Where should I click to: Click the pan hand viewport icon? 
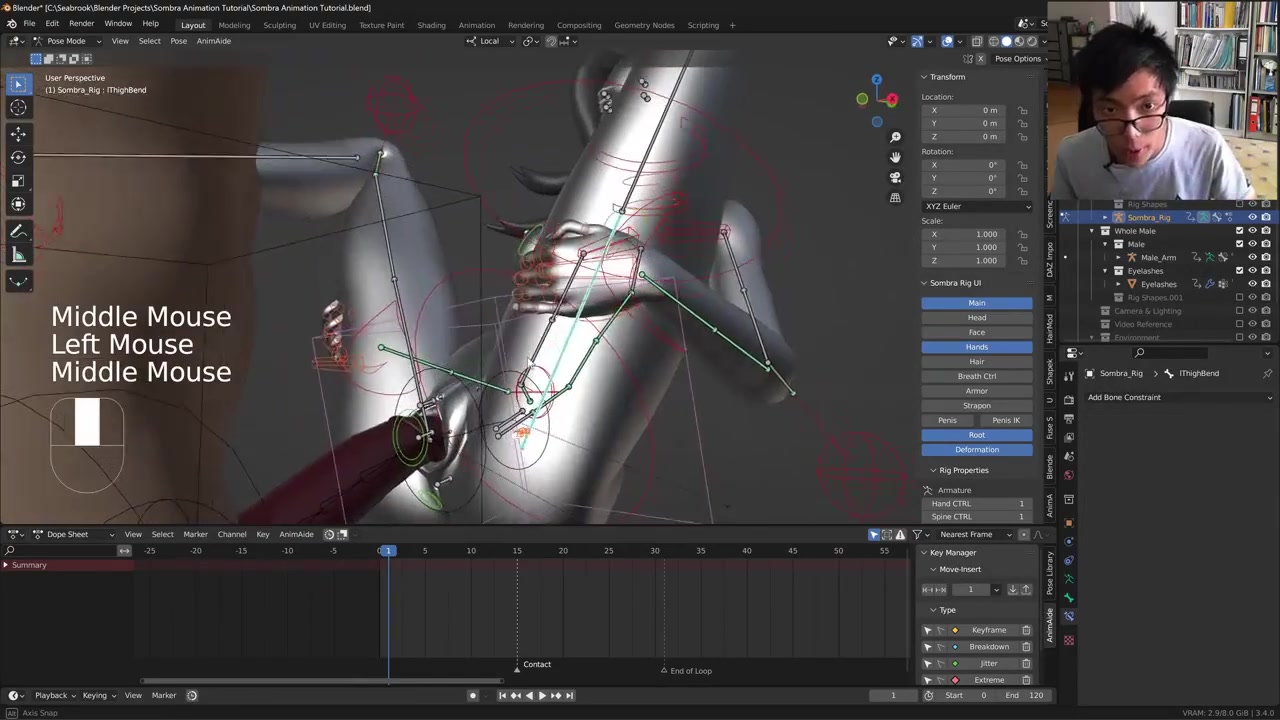[x=895, y=157]
